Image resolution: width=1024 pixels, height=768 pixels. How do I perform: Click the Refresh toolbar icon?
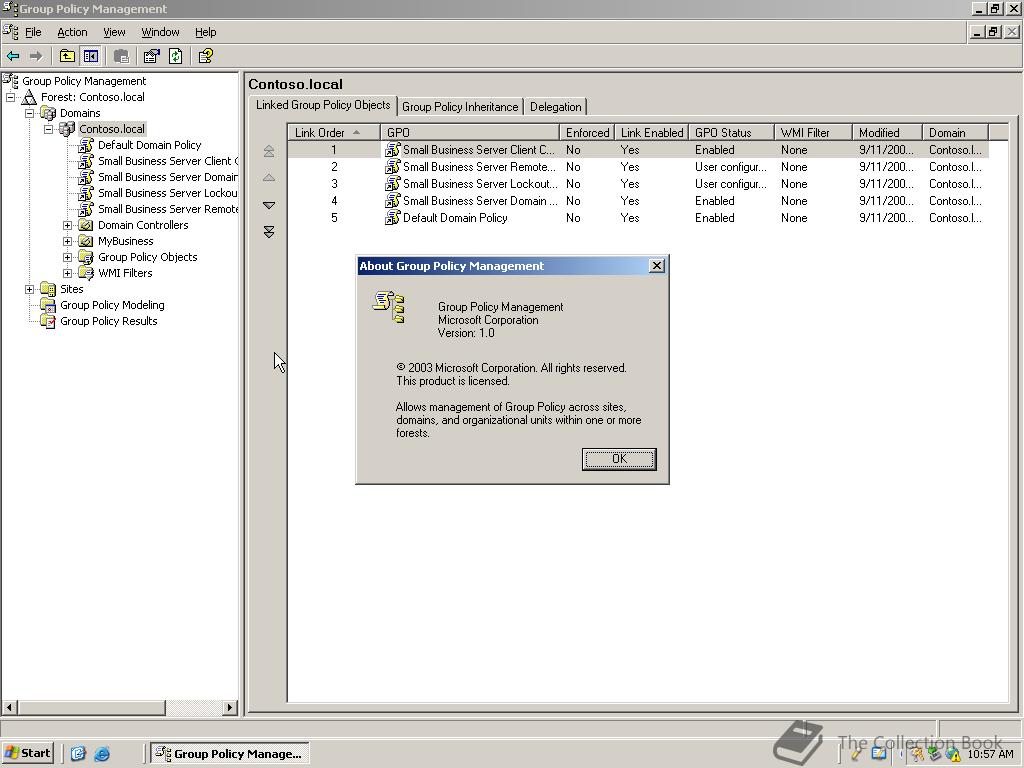click(176, 56)
